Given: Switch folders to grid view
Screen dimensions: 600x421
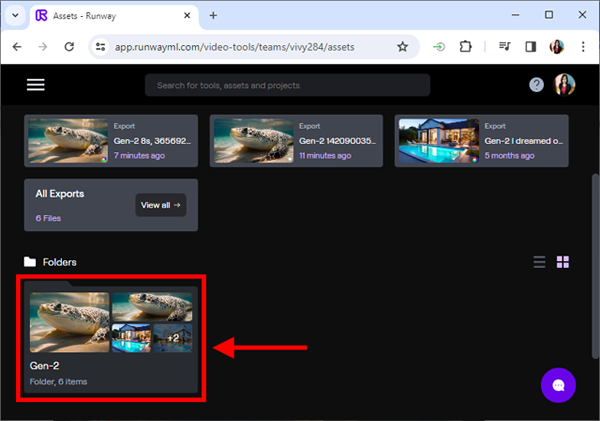Looking at the screenshot, I should (x=562, y=262).
